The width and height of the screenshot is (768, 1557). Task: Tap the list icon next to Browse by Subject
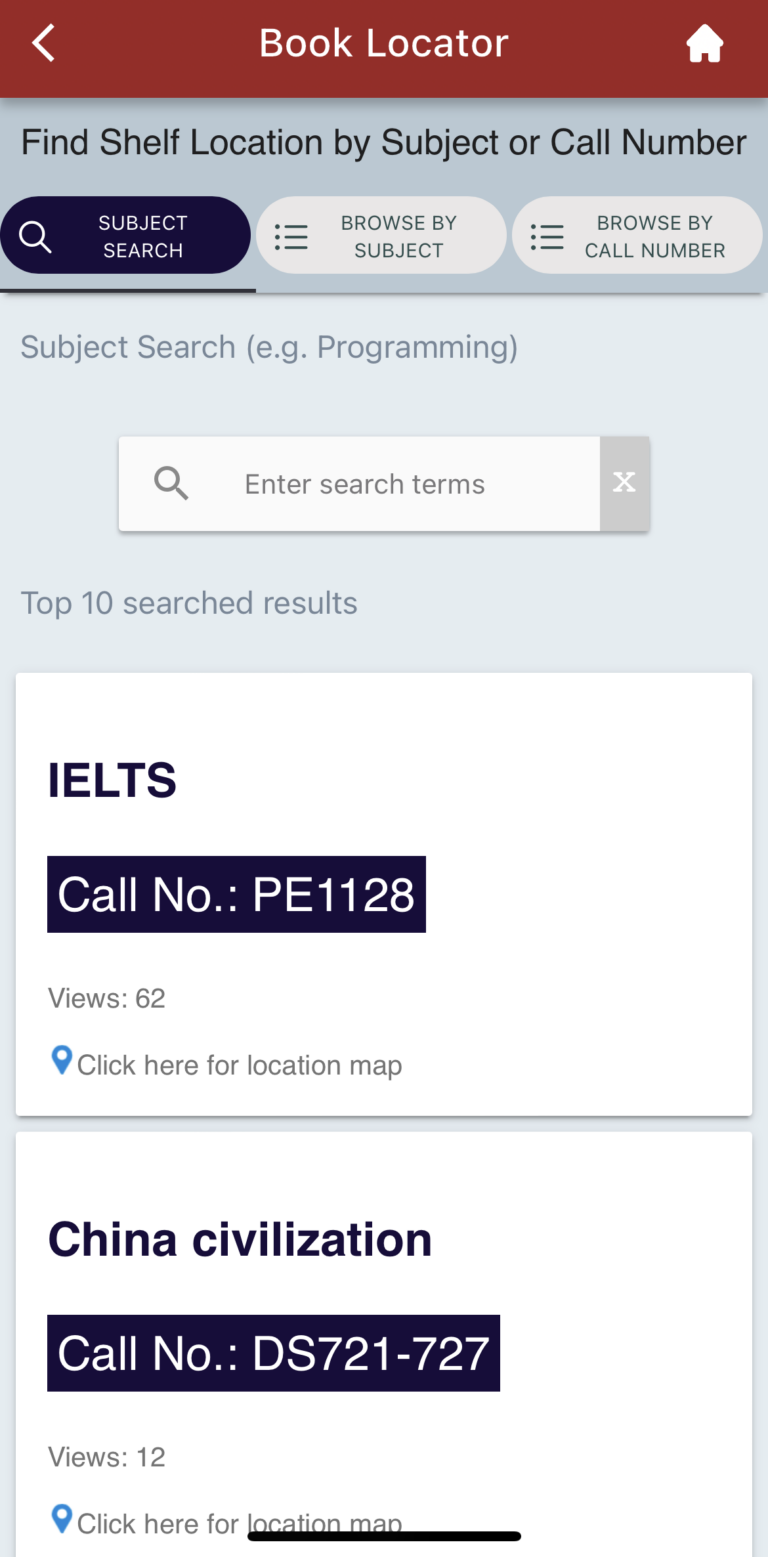coord(291,236)
